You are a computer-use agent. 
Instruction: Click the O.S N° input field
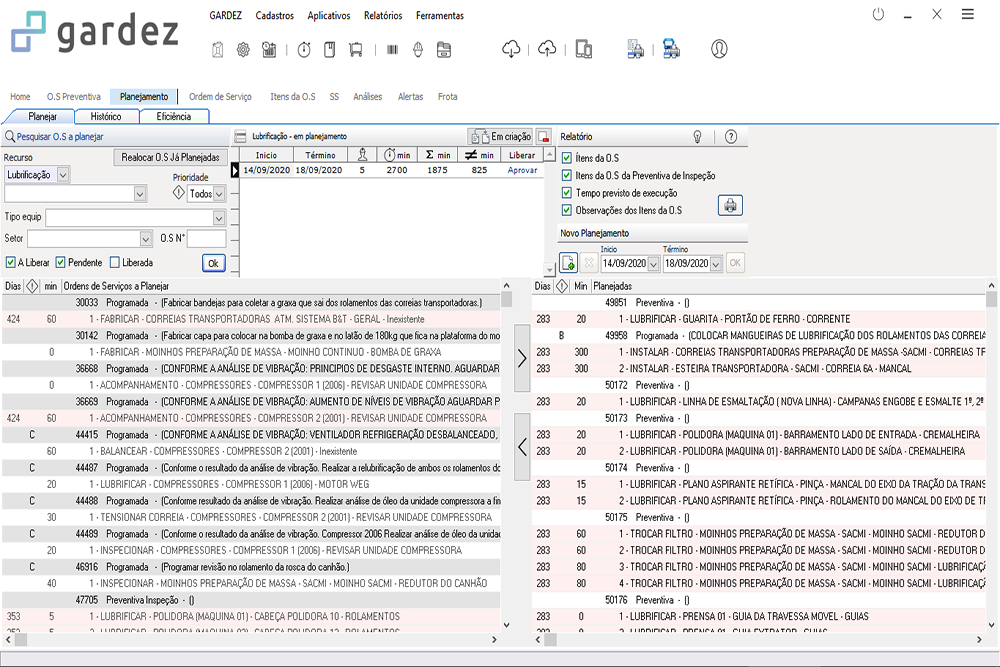pos(207,238)
